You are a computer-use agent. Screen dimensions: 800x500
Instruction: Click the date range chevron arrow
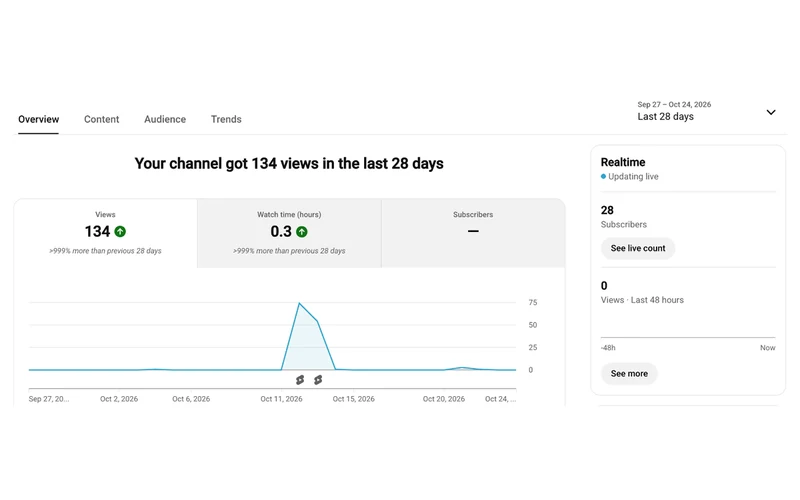[771, 112]
